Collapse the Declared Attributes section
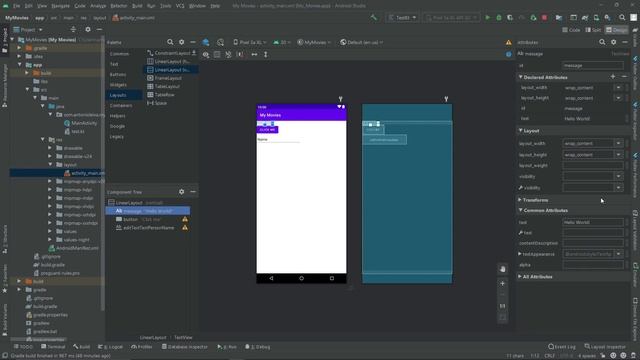 click(520, 77)
